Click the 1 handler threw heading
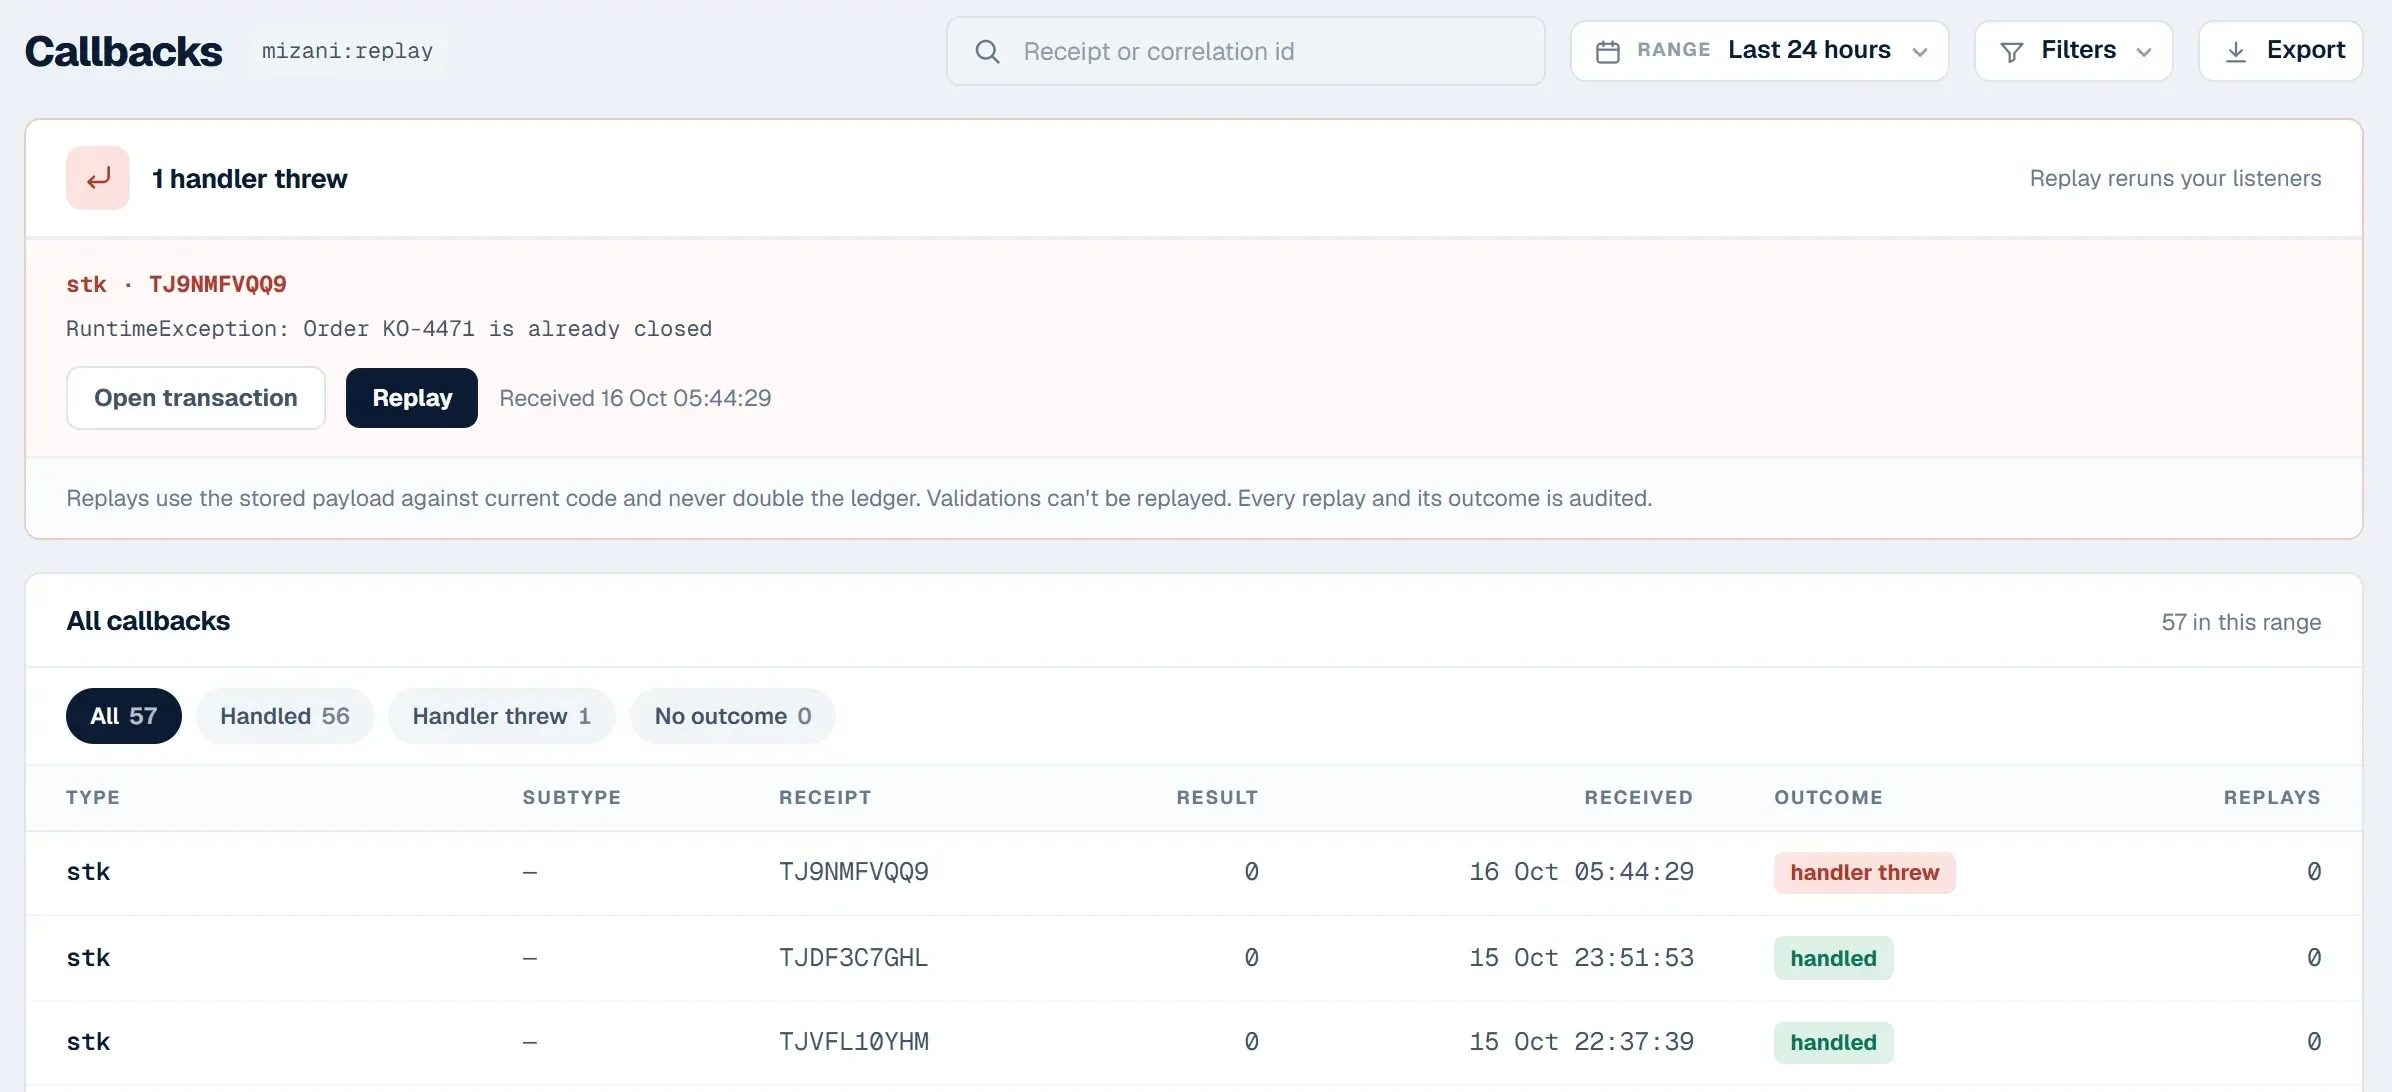This screenshot has height=1092, width=2392. (x=250, y=179)
